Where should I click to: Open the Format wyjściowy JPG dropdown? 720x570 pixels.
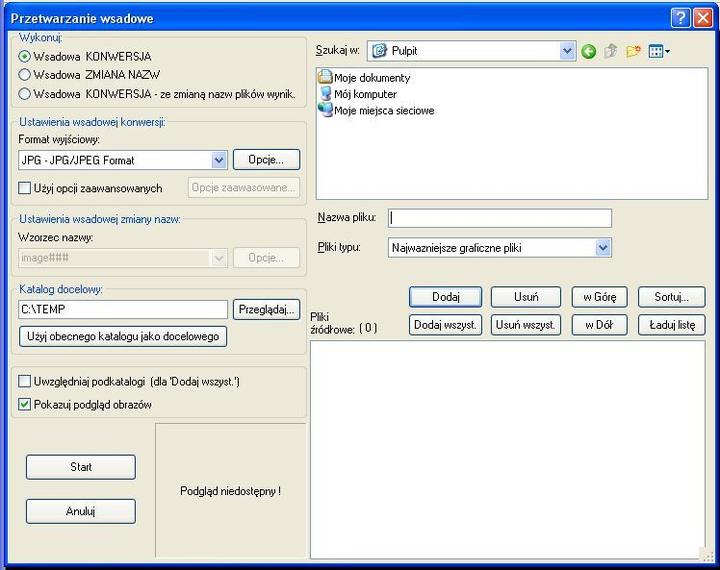[219, 160]
